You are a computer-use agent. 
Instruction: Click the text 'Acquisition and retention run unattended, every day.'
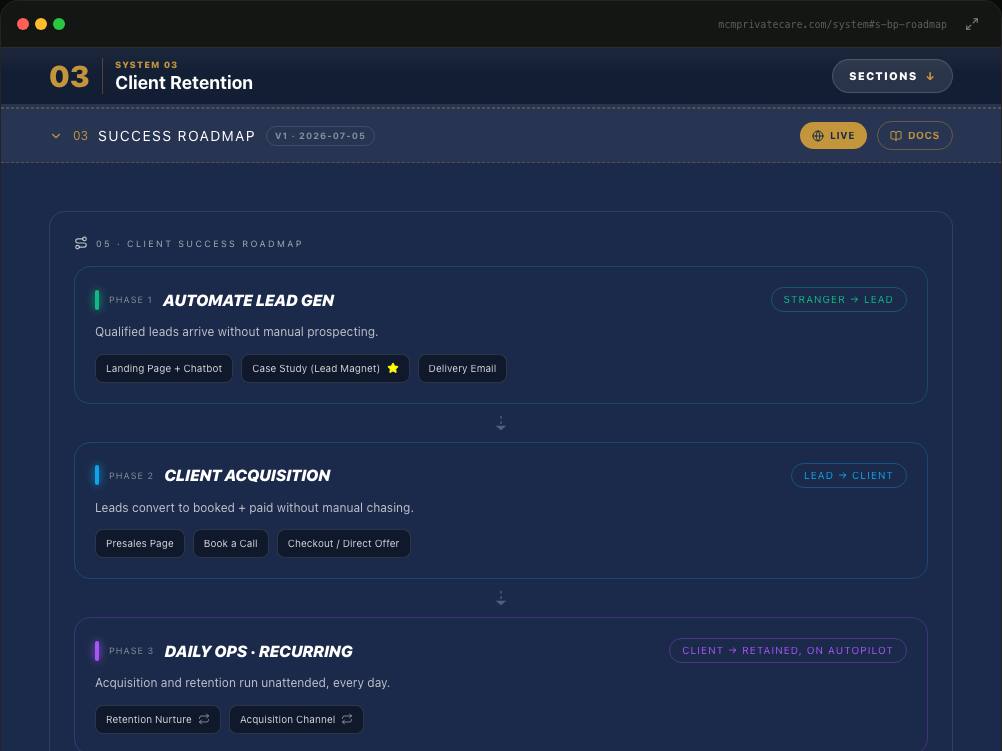tap(242, 683)
